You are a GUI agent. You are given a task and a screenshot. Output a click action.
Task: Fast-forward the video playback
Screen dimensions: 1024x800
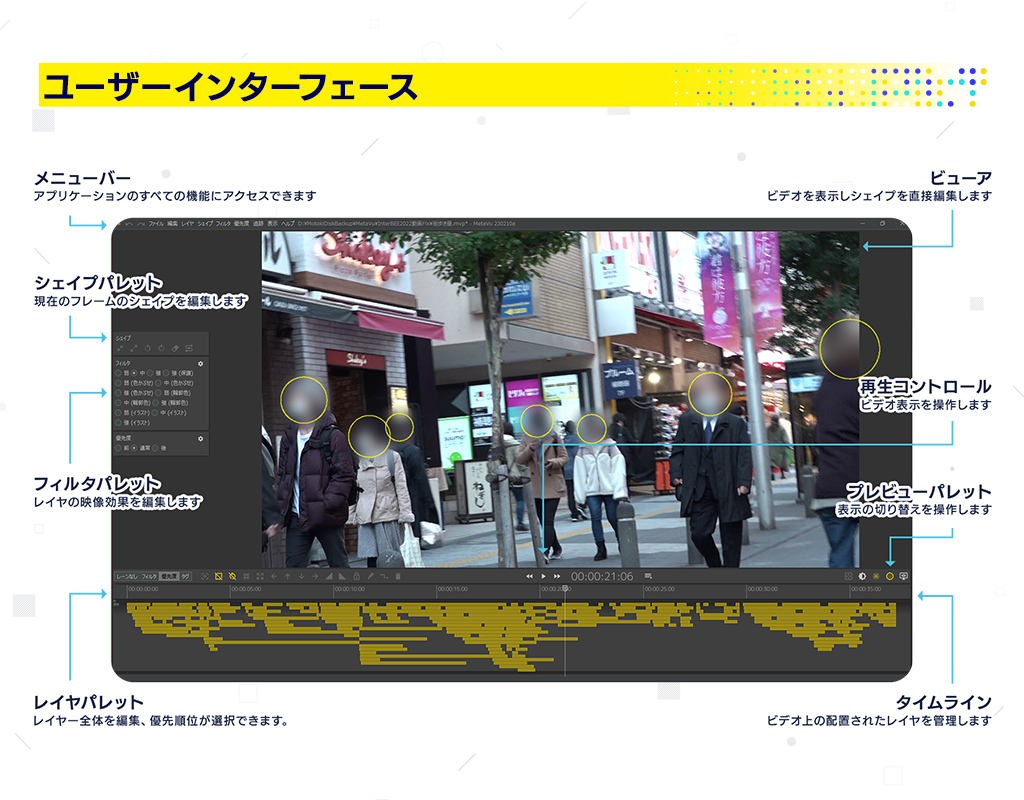557,577
